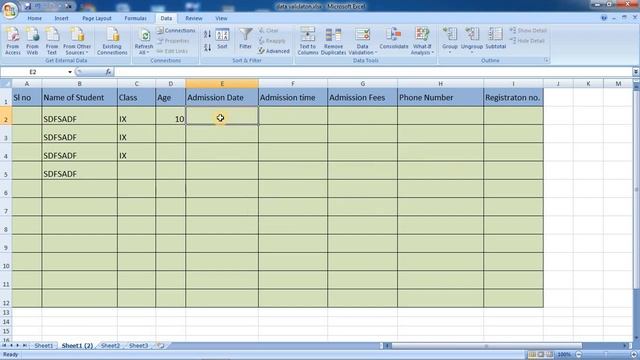Open Microsoft Office Excel Help
This screenshot has width=640, height=360.
604,18
